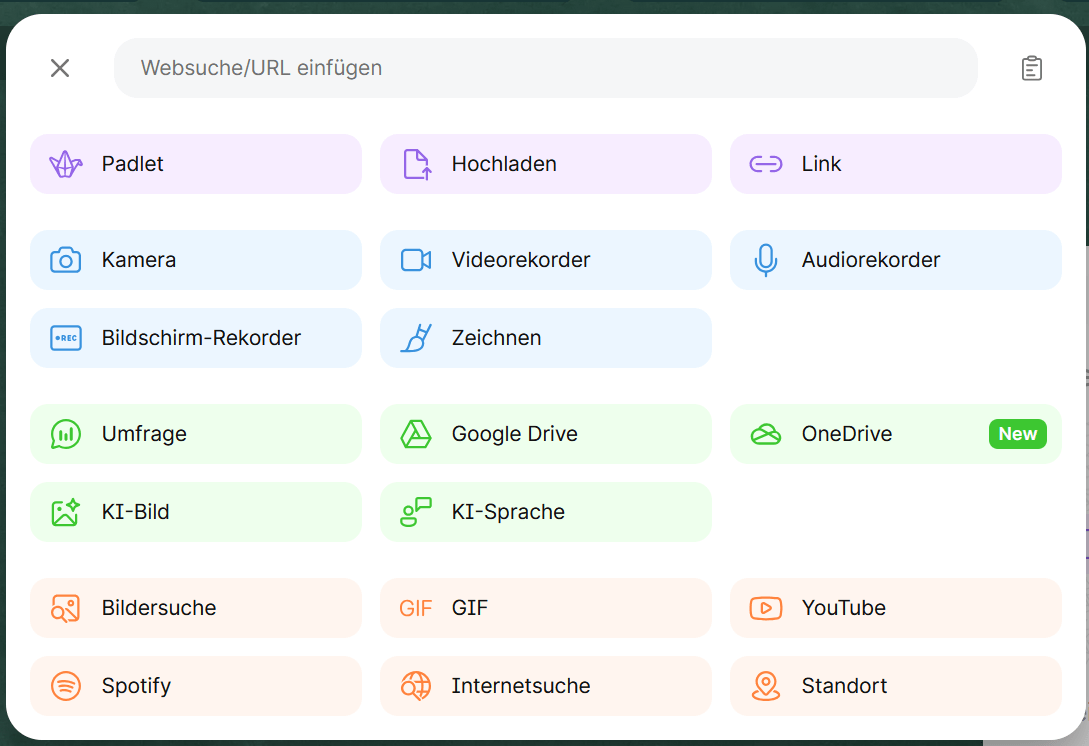Choose the KI-Sprache option
This screenshot has width=1089, height=746.
[x=545, y=512]
